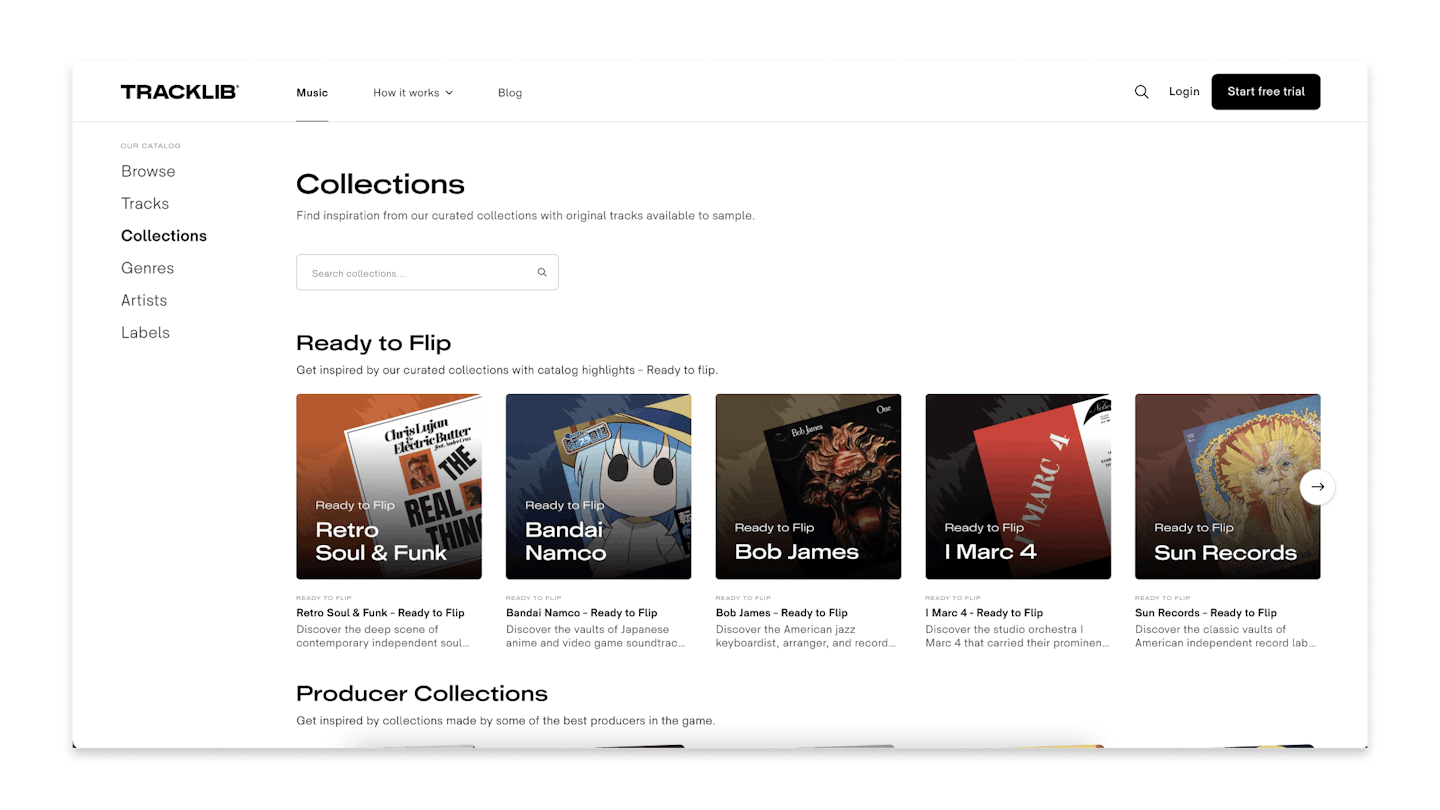Click 'Retro Soul & Funk – Ready to Flip' title

click(380, 613)
